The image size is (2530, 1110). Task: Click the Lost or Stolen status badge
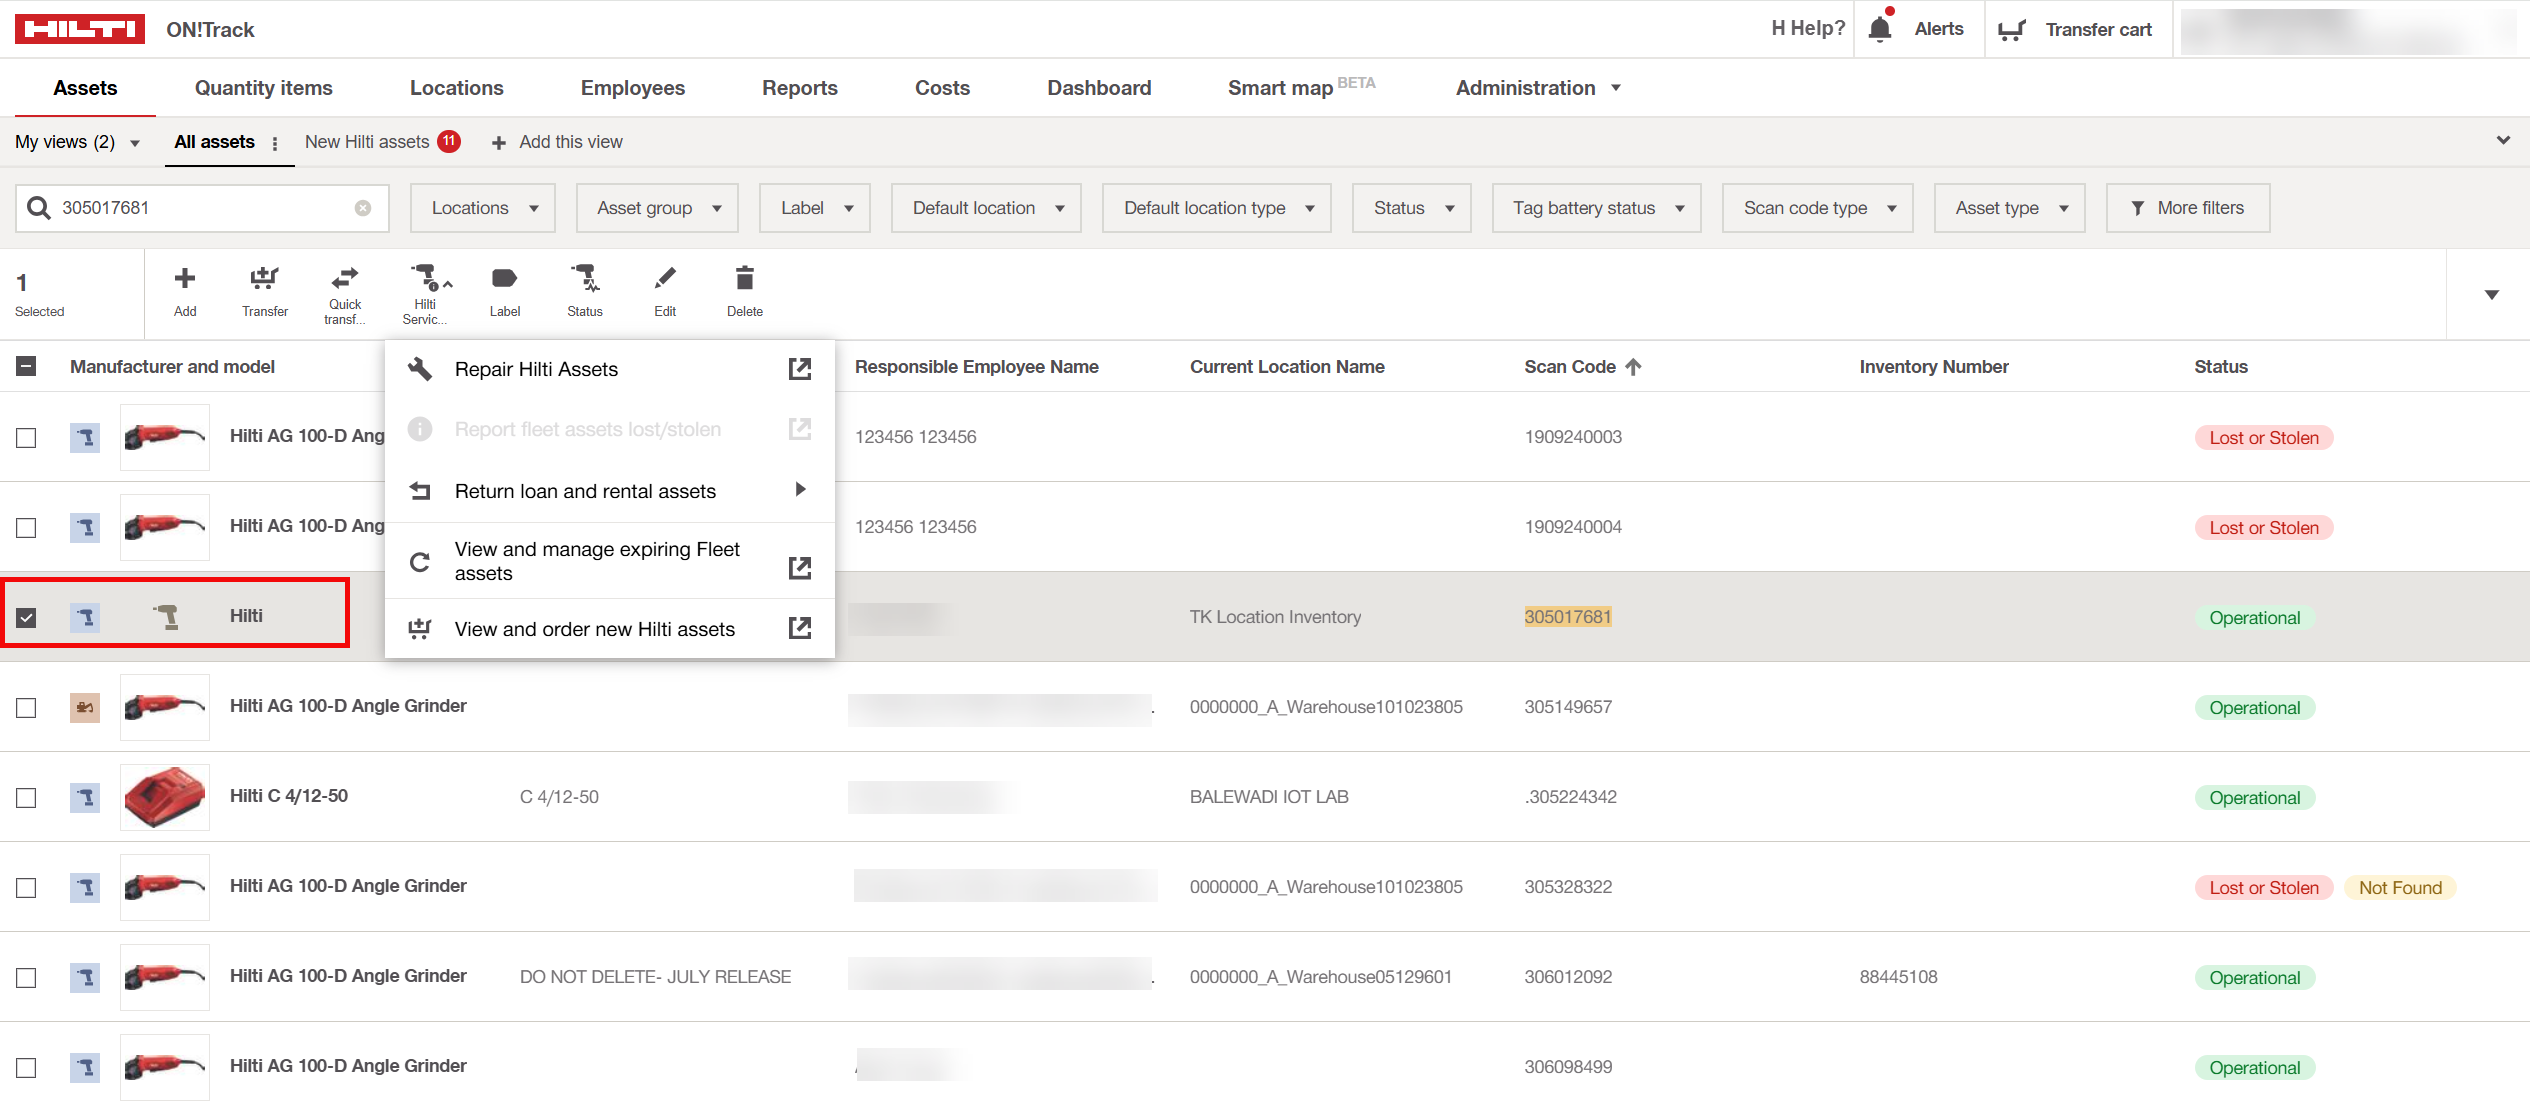(x=2263, y=438)
